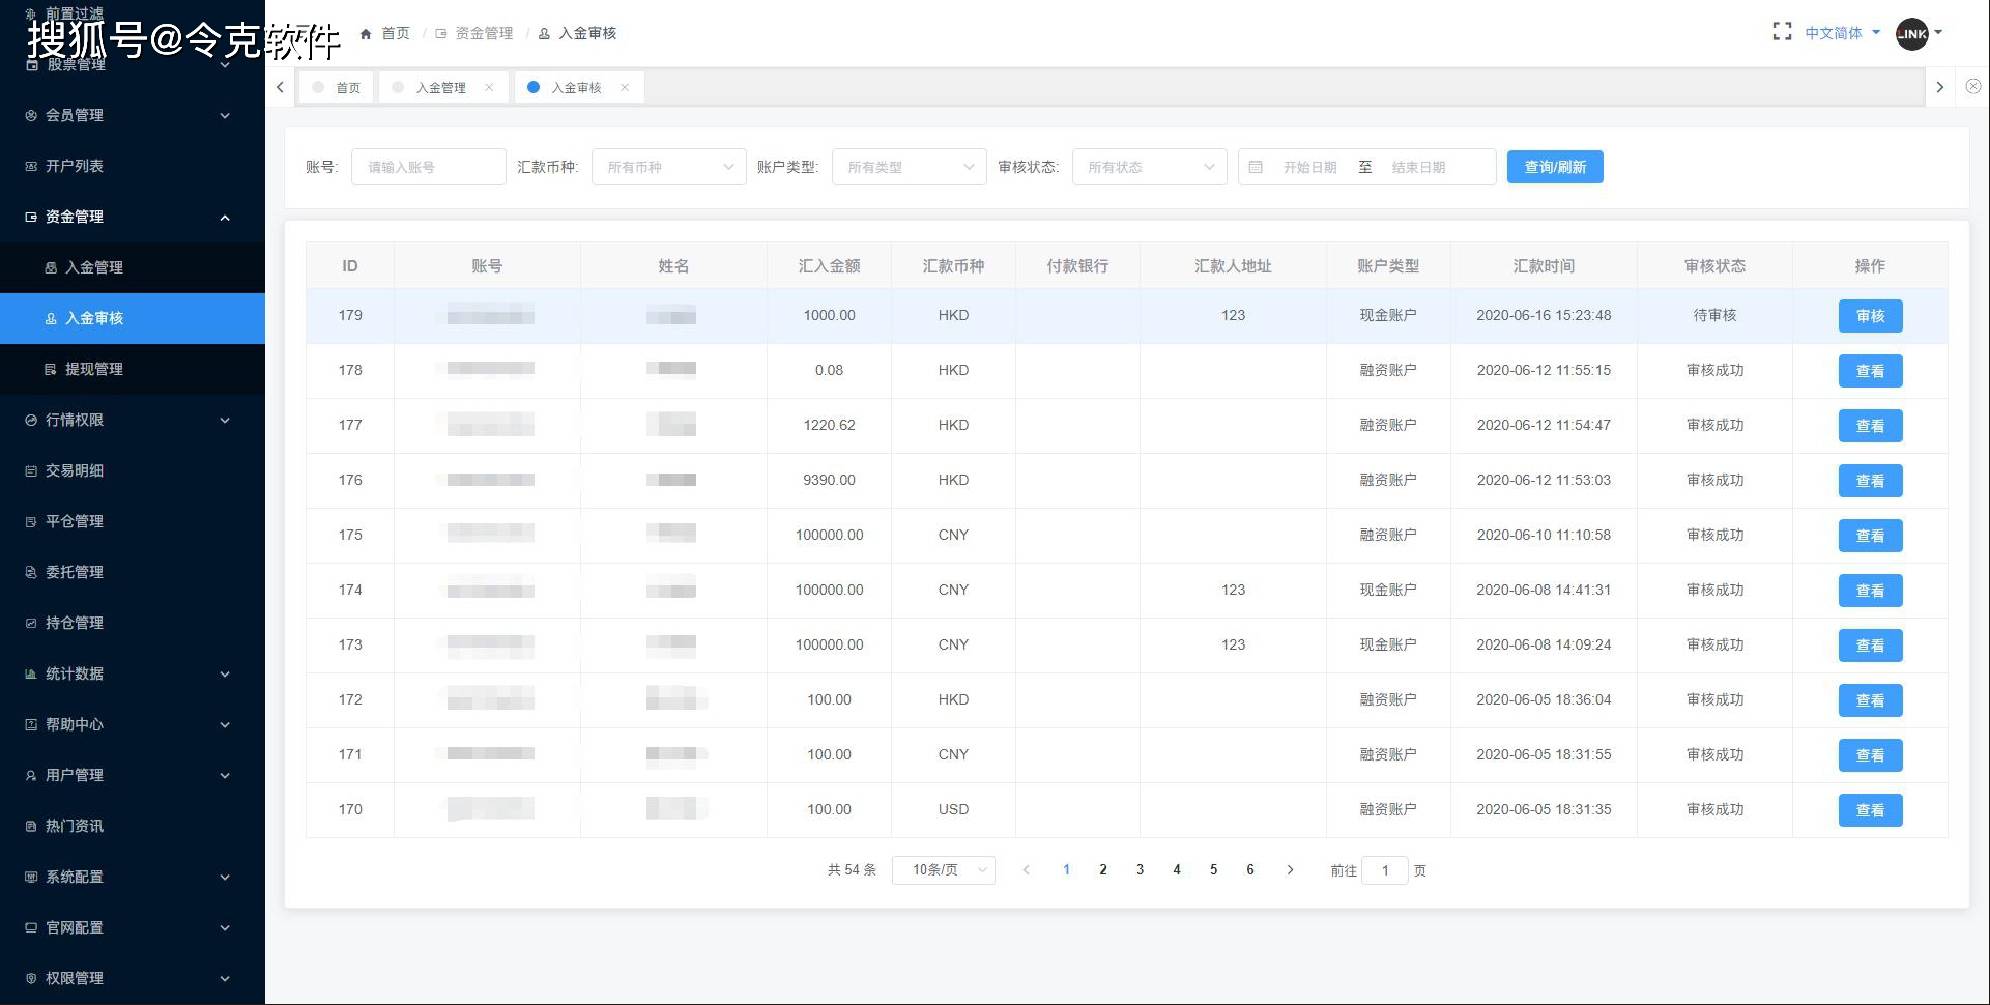Switch to the 入金管理 tab
Image resolution: width=1990 pixels, height=1005 pixels.
click(x=441, y=87)
